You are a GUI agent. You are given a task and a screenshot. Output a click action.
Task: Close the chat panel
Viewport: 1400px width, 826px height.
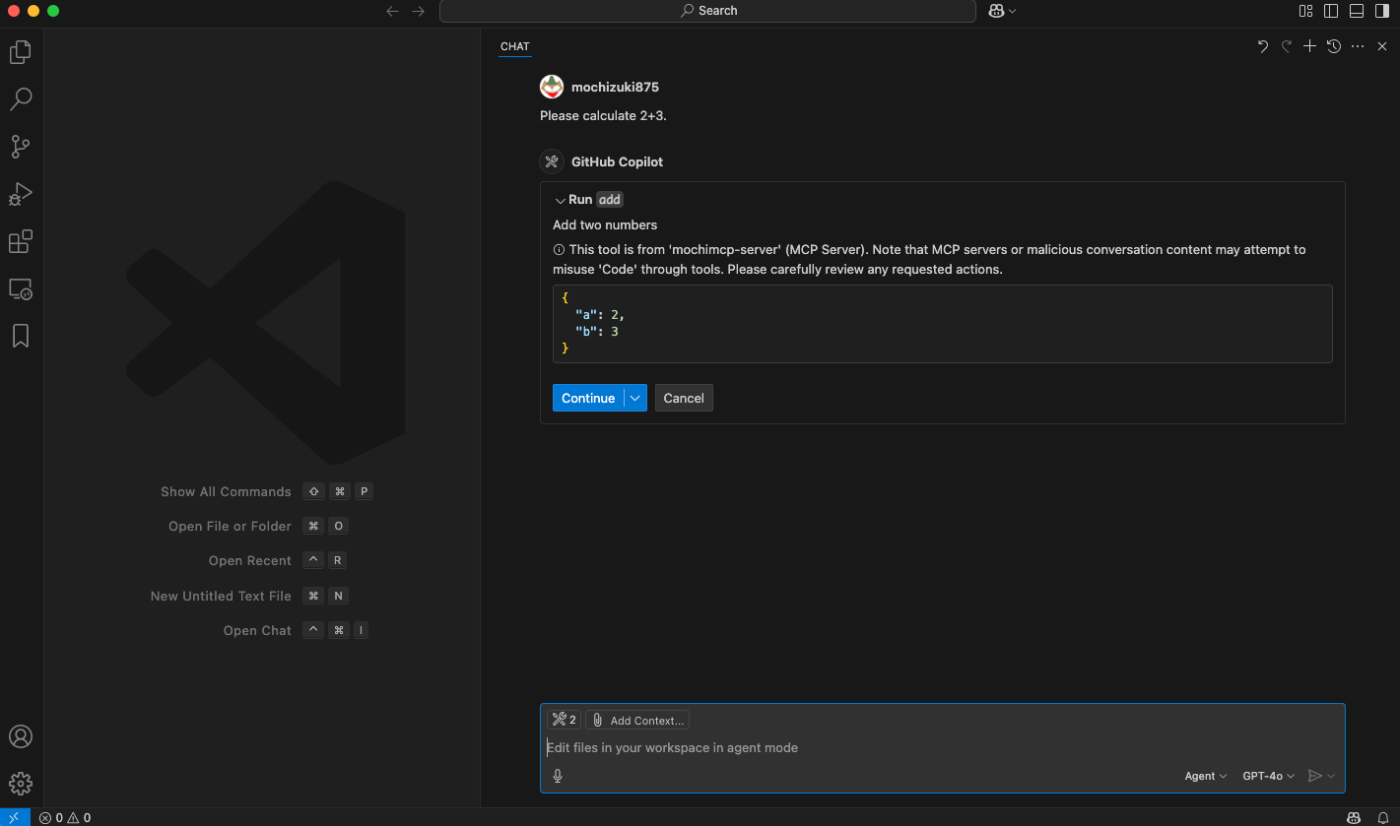pyautogui.click(x=1382, y=46)
